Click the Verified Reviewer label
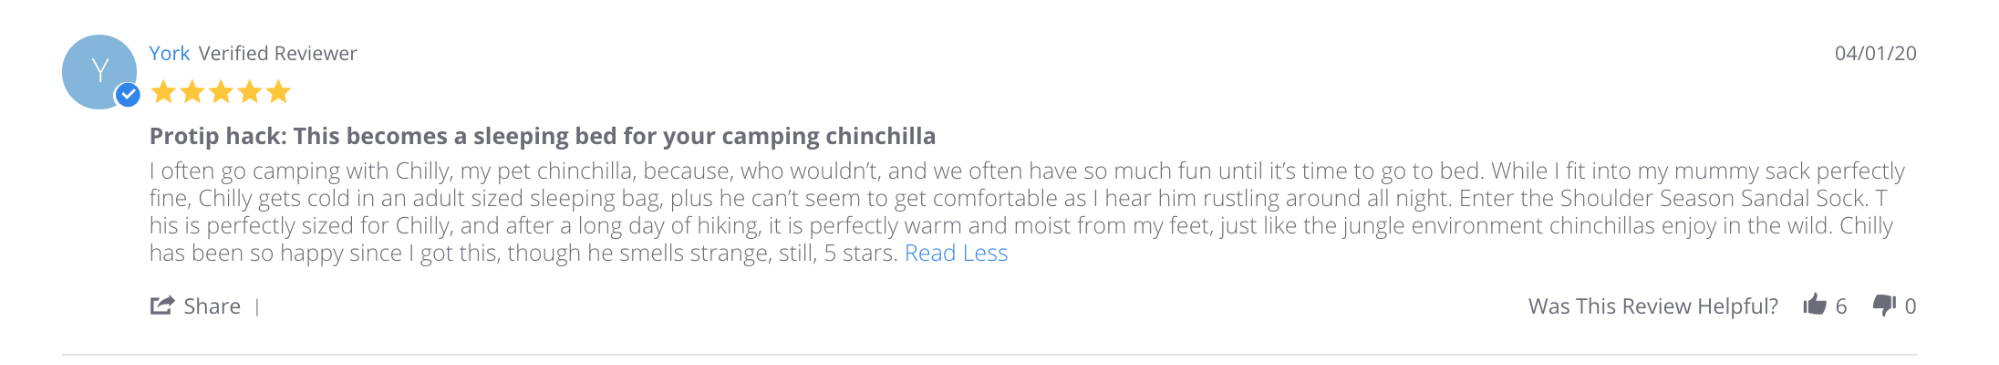The width and height of the screenshot is (1999, 365). coord(277,53)
